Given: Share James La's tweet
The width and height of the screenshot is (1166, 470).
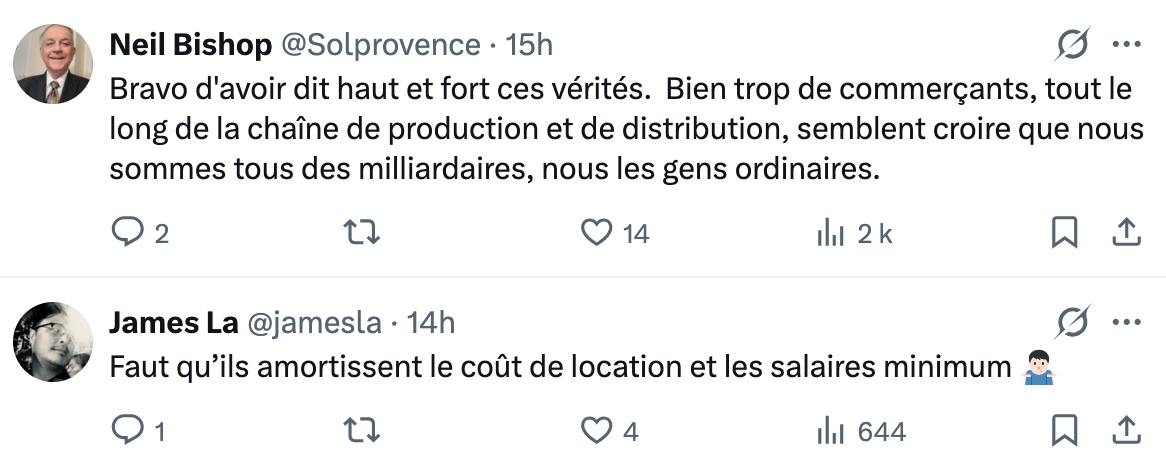Looking at the screenshot, I should tap(1126, 430).
